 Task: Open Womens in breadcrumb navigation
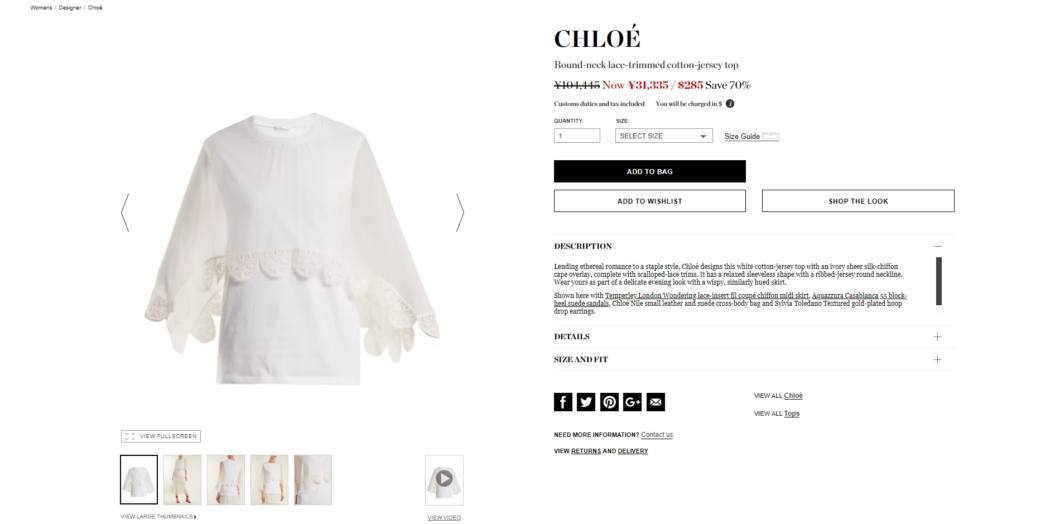tap(41, 8)
